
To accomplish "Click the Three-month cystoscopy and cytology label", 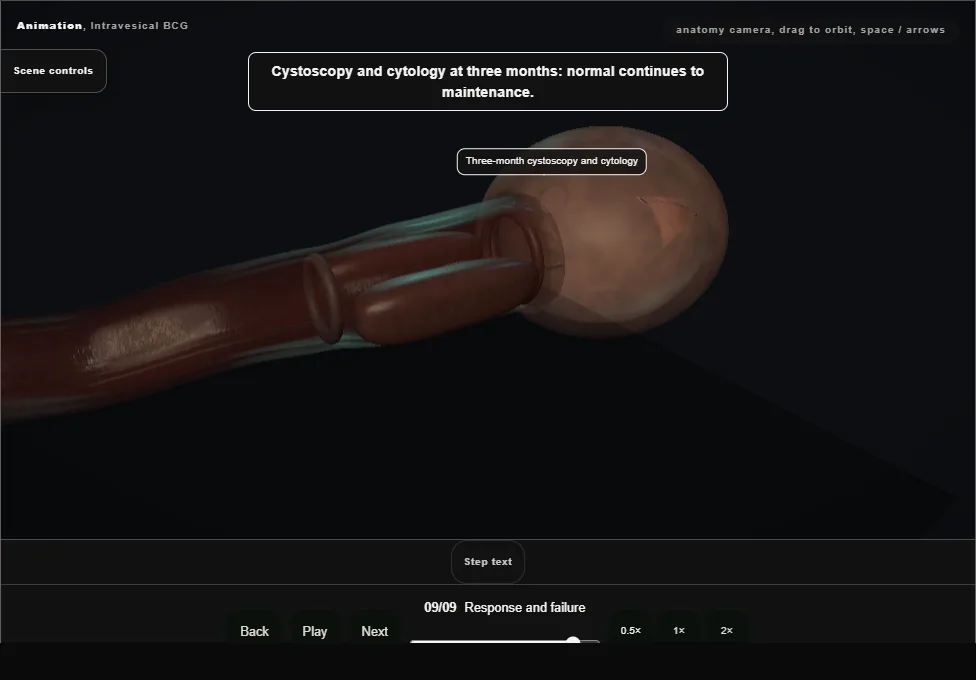I will [x=551, y=161].
